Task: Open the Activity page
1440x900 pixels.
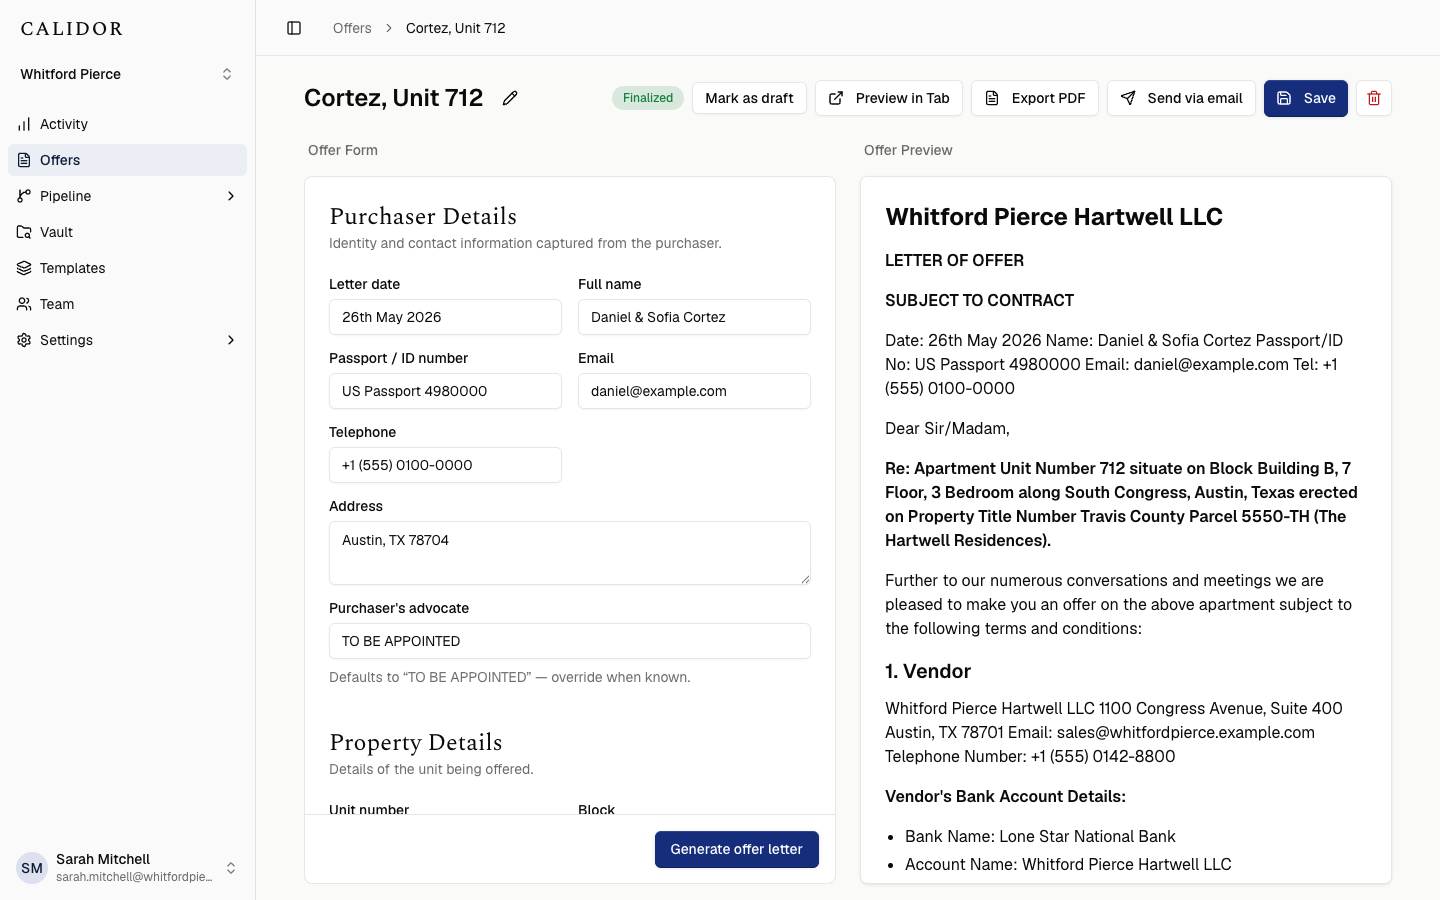Action: (127, 124)
